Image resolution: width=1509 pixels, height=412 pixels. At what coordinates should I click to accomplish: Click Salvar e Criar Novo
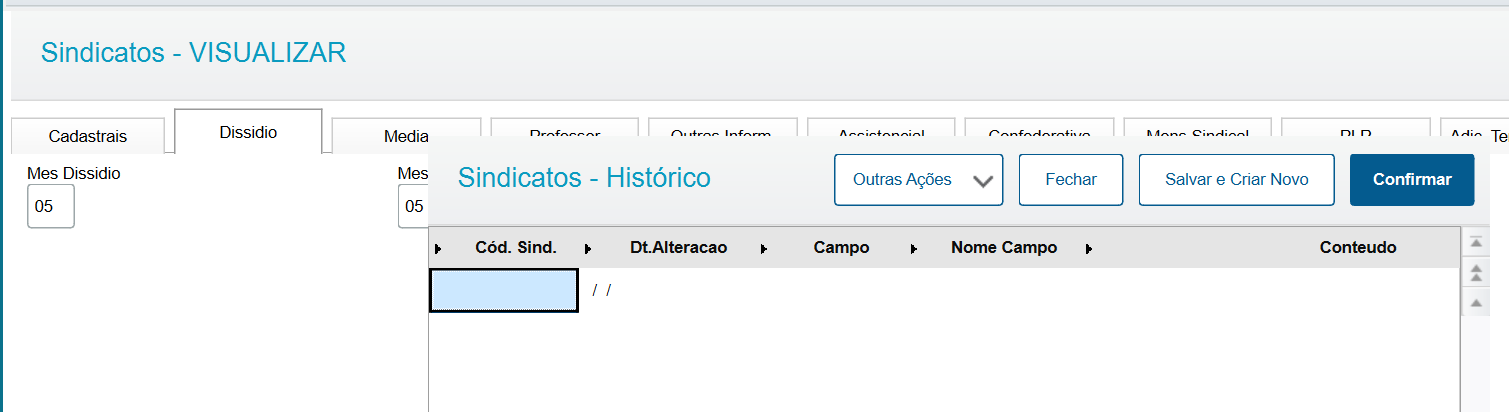[x=1236, y=180]
